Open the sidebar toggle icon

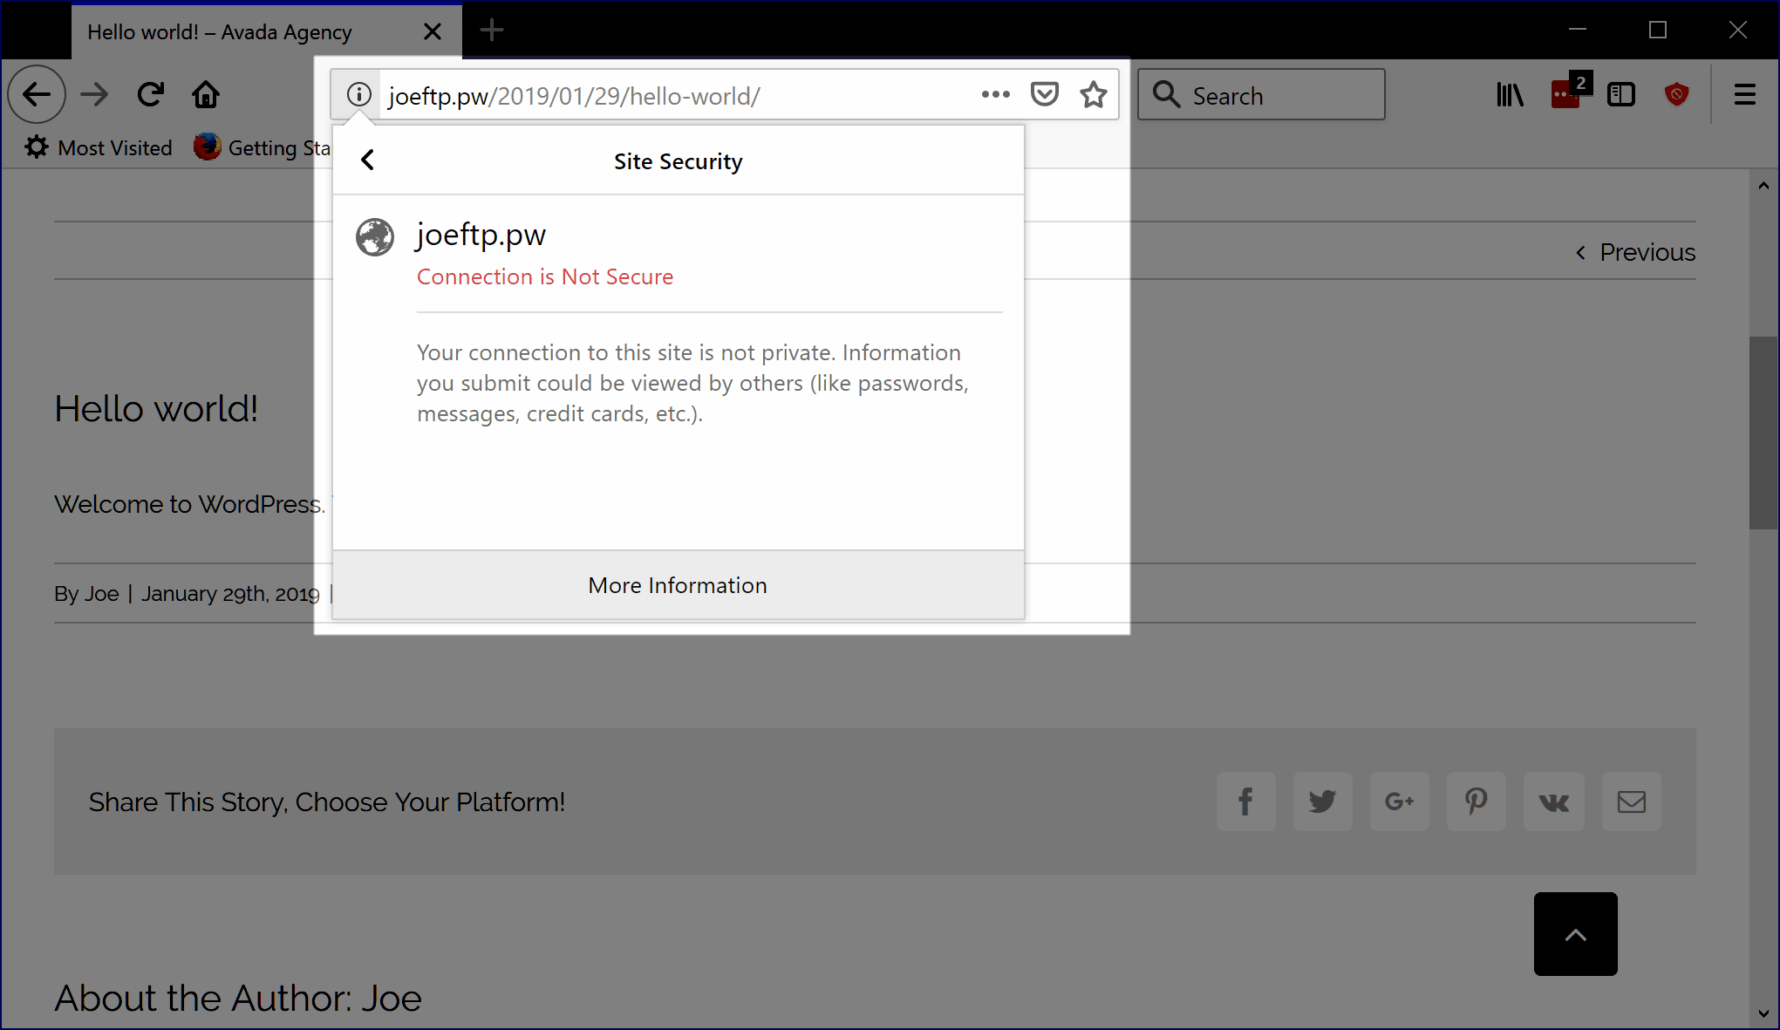point(1621,94)
